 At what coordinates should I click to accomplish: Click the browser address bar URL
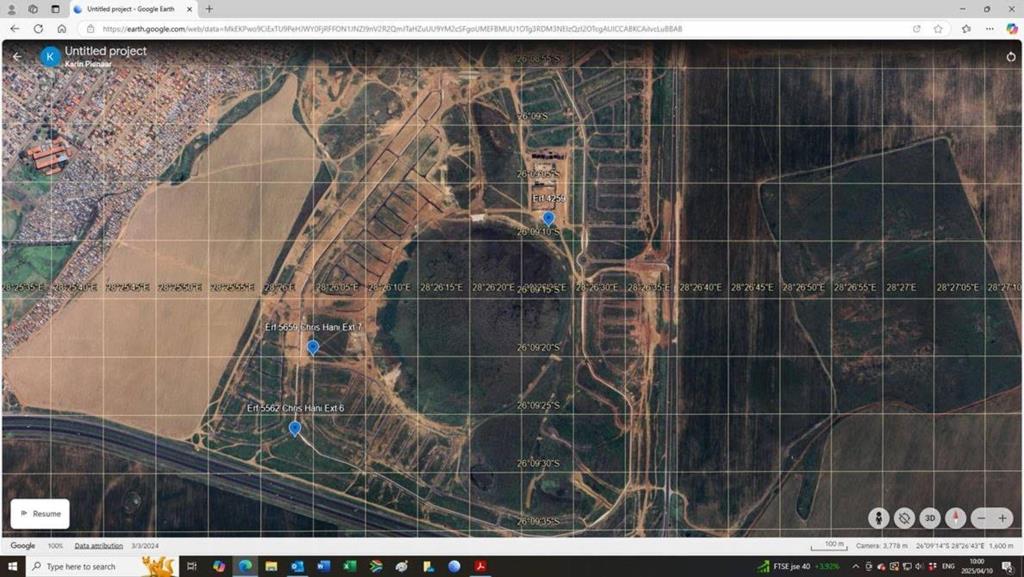(400, 29)
